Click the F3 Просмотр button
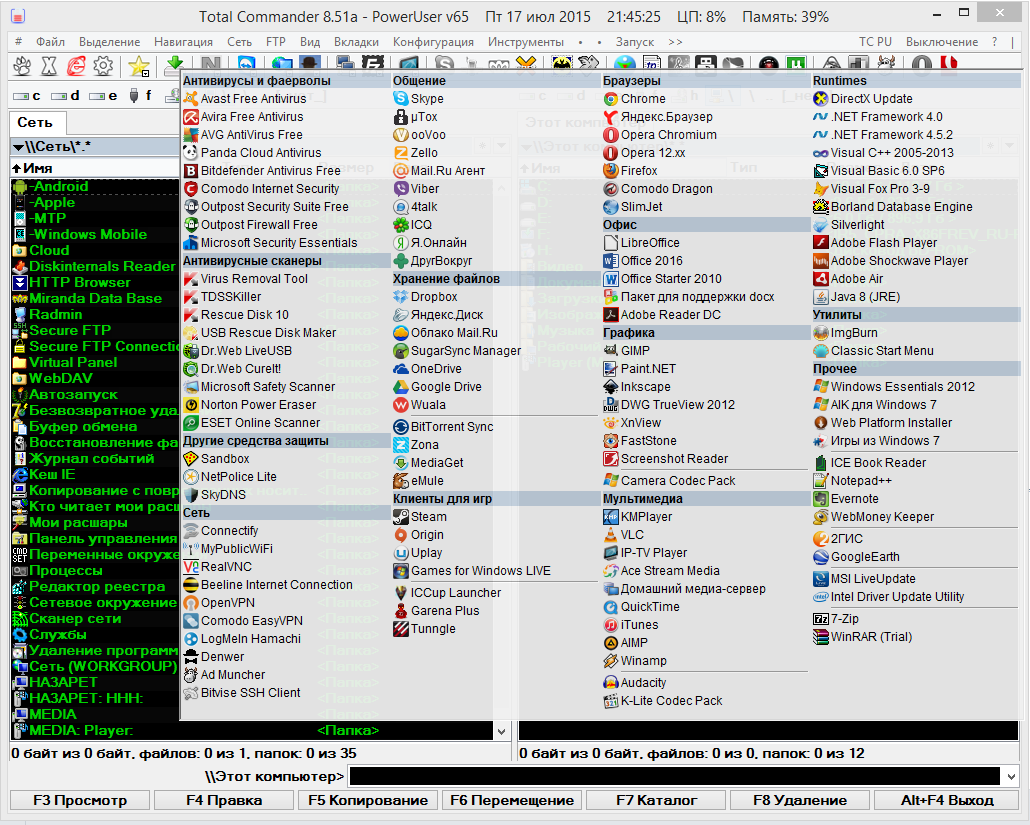 click(x=80, y=801)
